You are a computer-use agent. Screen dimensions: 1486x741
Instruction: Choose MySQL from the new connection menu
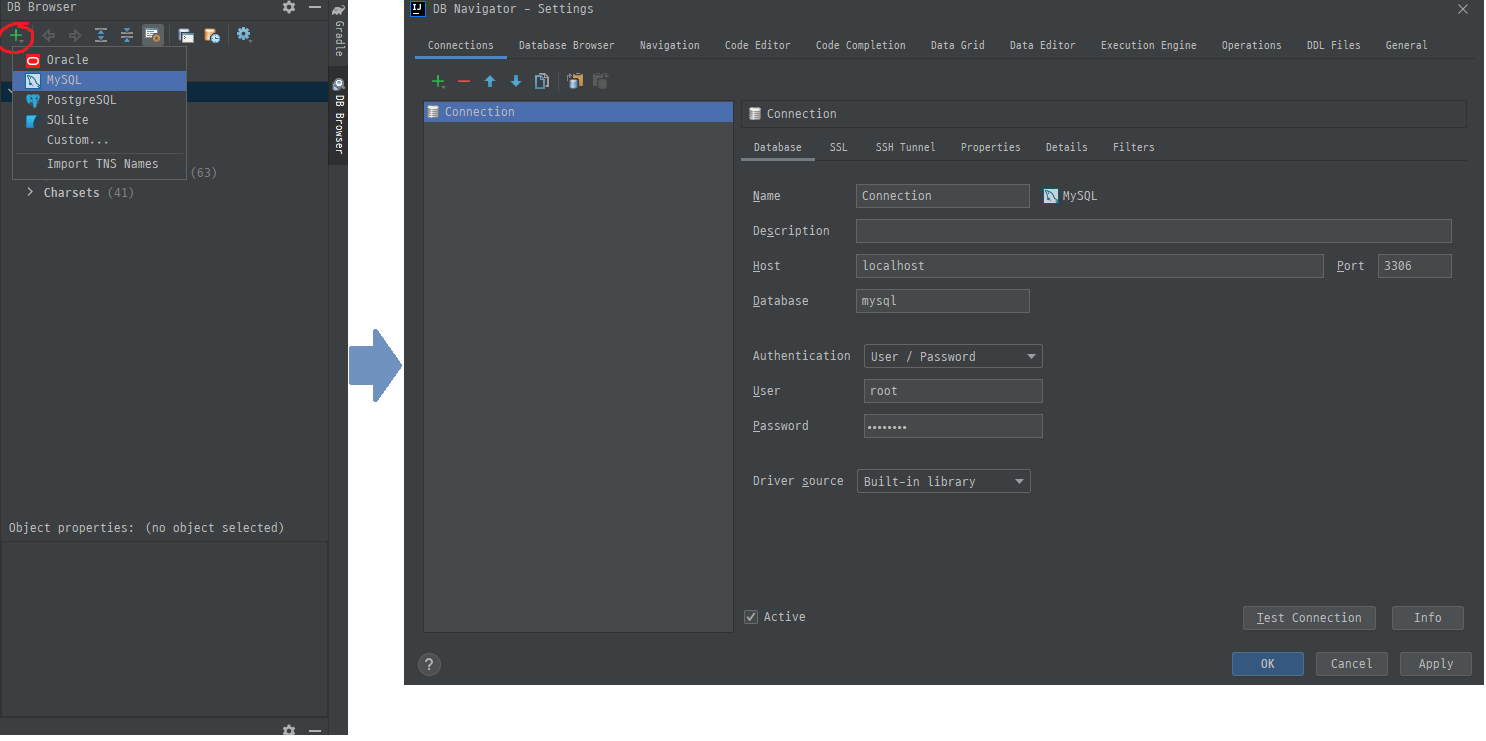99,80
